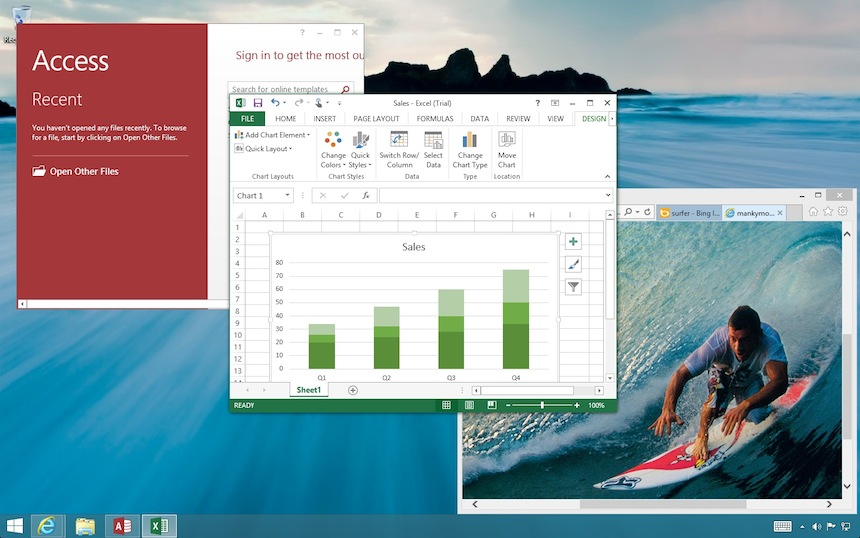Click the 100% zoom level in Excel

click(x=596, y=405)
